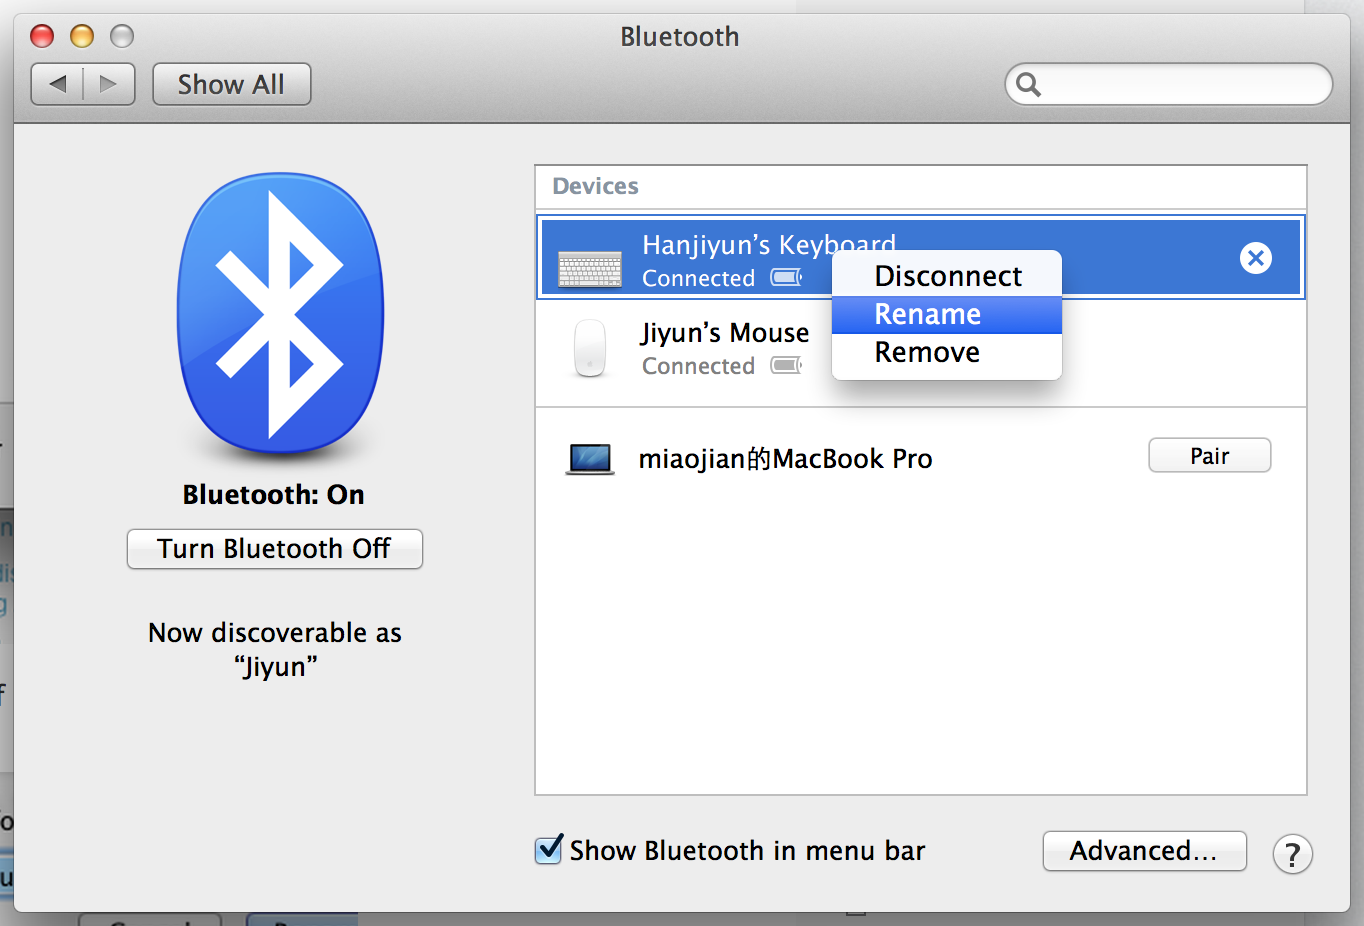Click the mouse's Connected status text
1364x926 pixels.
coord(698,366)
